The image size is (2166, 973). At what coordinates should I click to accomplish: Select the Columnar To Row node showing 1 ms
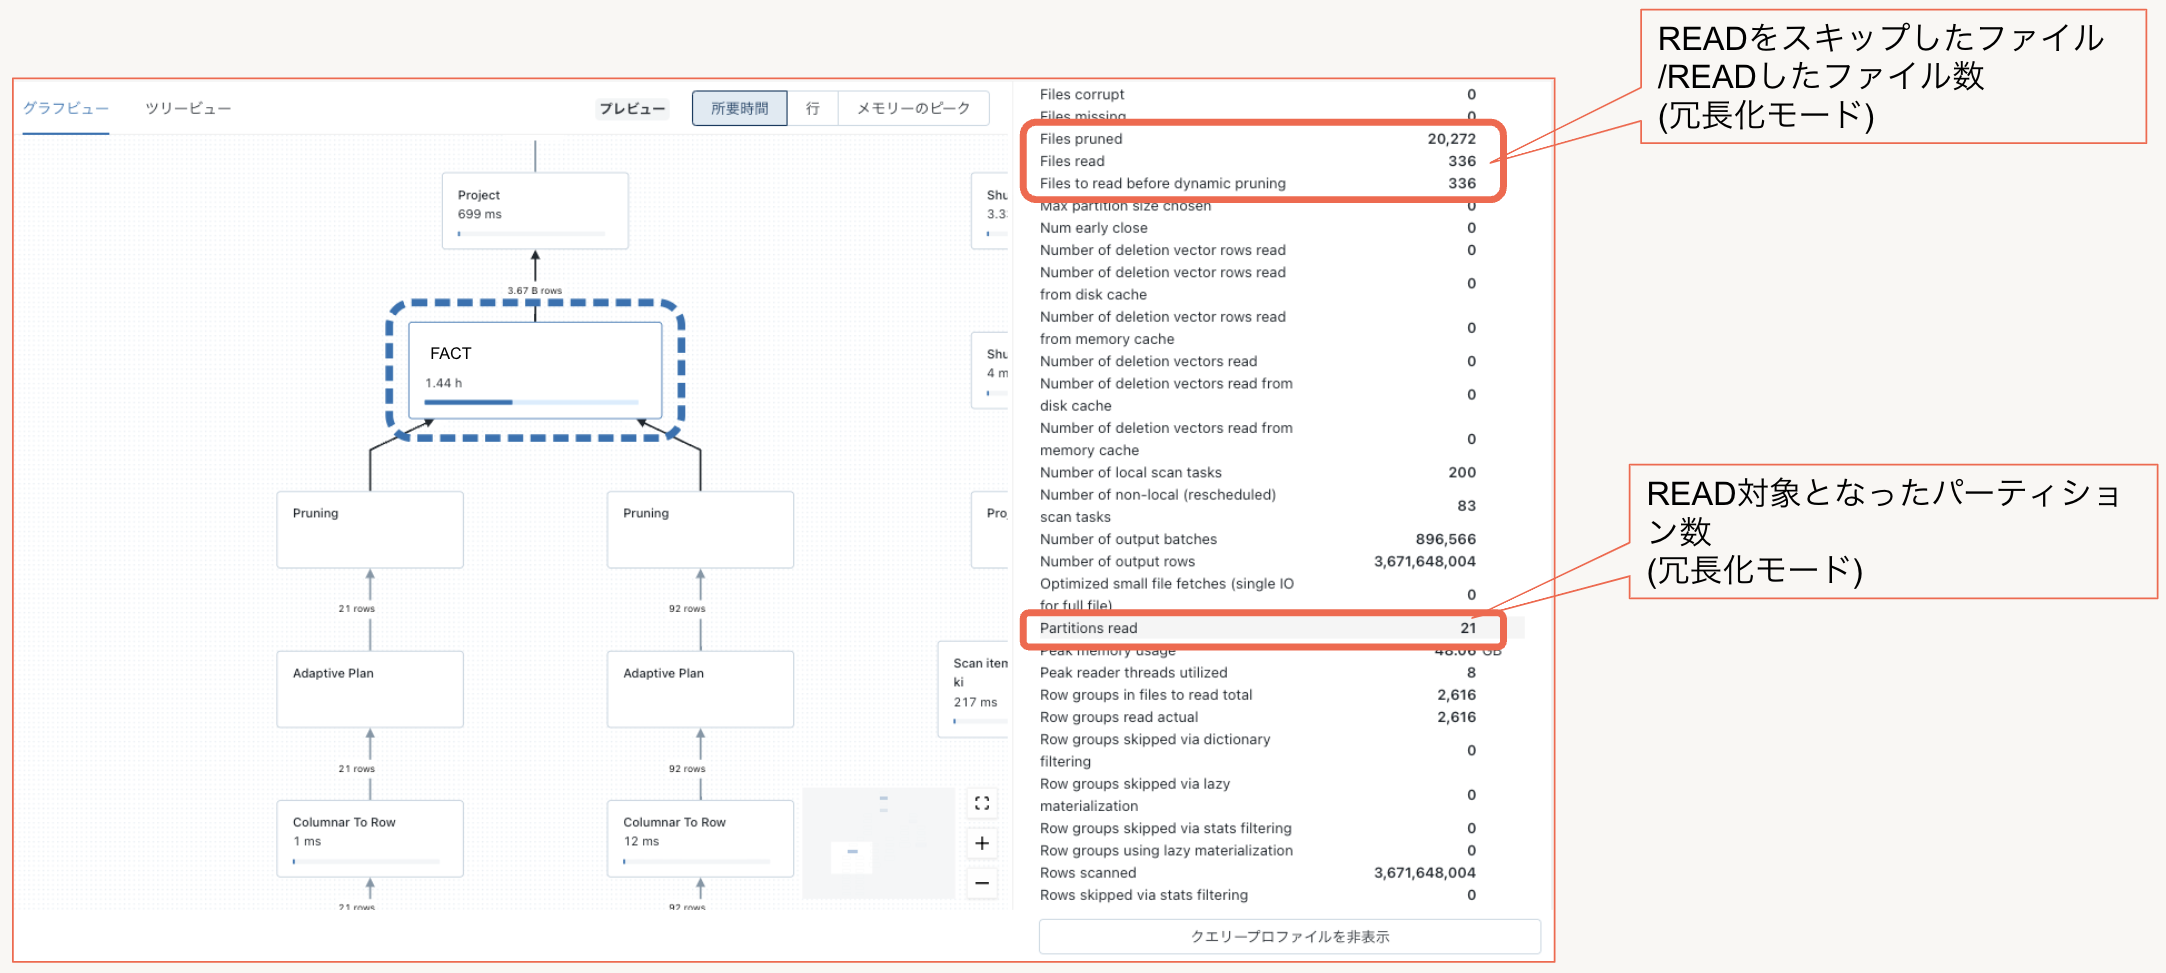369,838
